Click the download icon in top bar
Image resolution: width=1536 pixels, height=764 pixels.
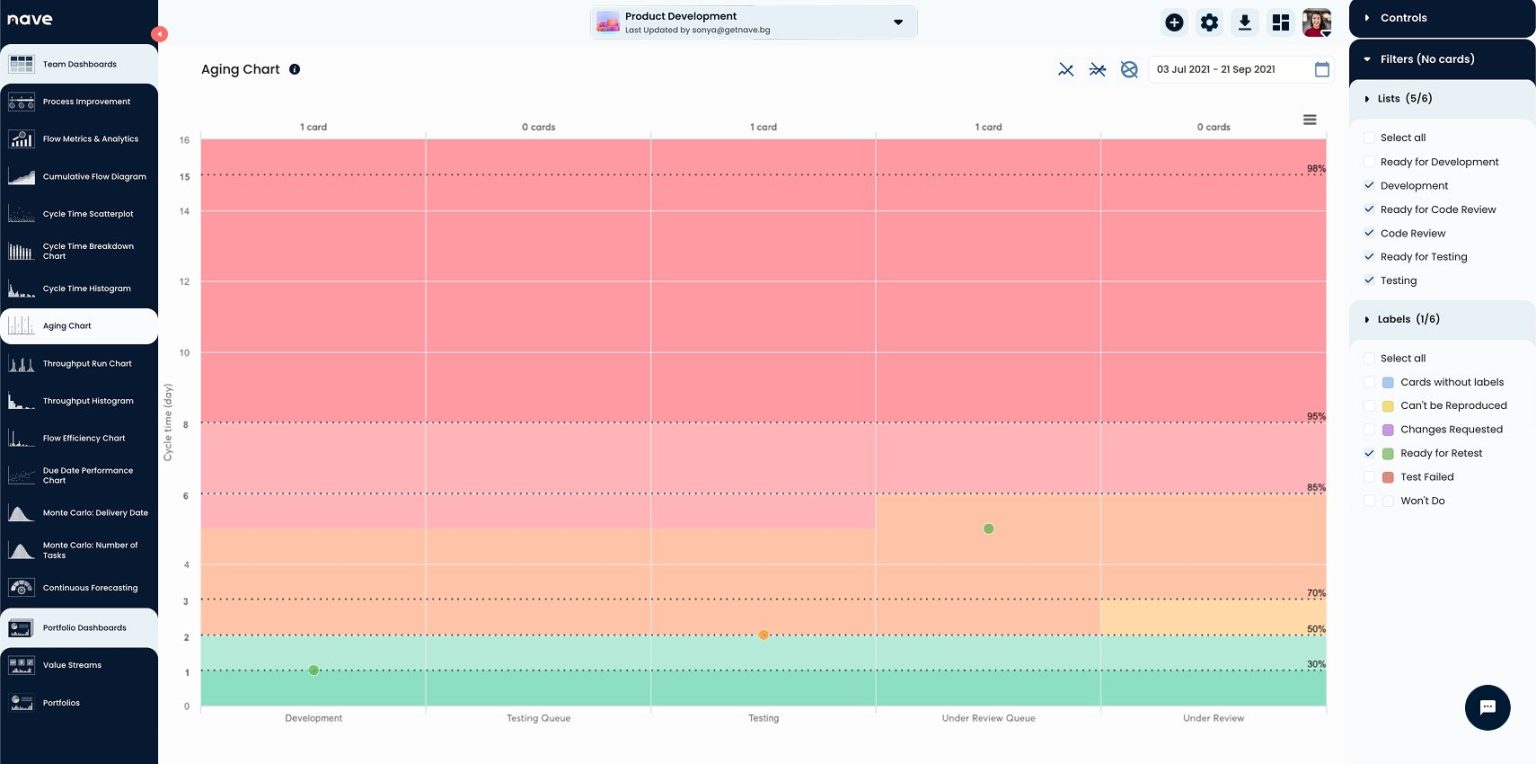[1244, 23]
